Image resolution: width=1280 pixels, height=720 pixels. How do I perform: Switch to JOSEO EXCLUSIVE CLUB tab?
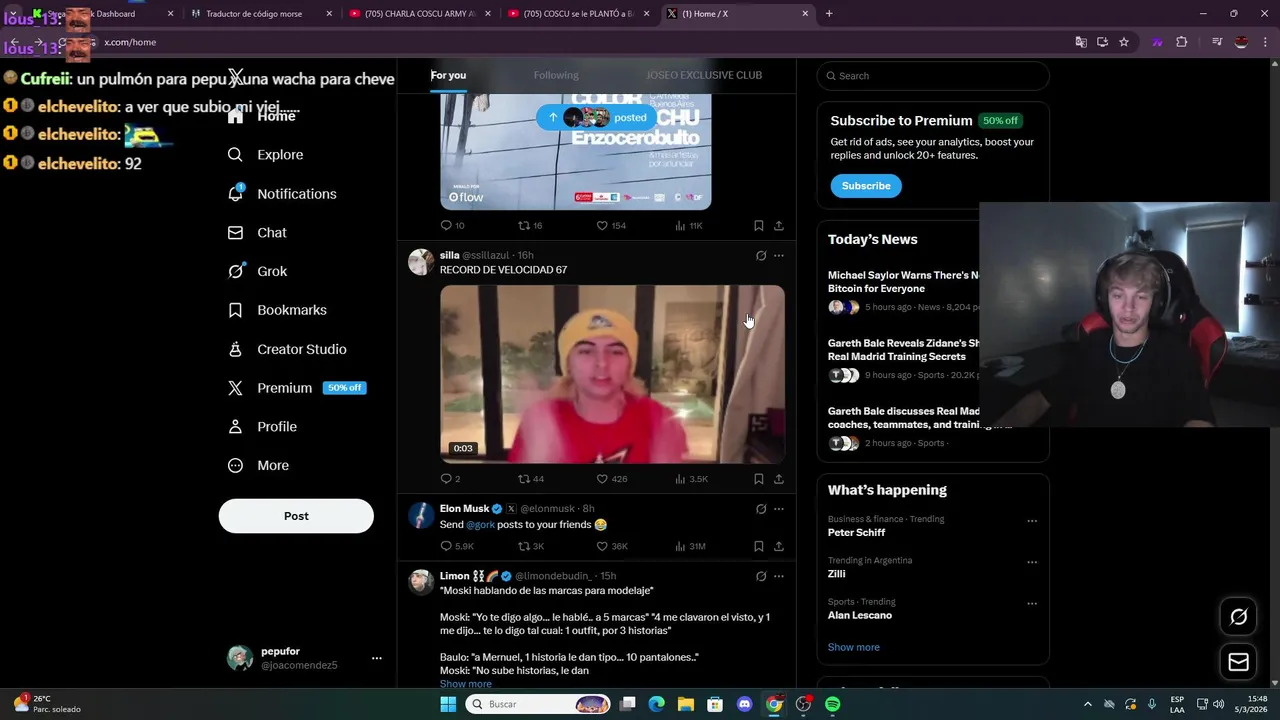[x=704, y=75]
